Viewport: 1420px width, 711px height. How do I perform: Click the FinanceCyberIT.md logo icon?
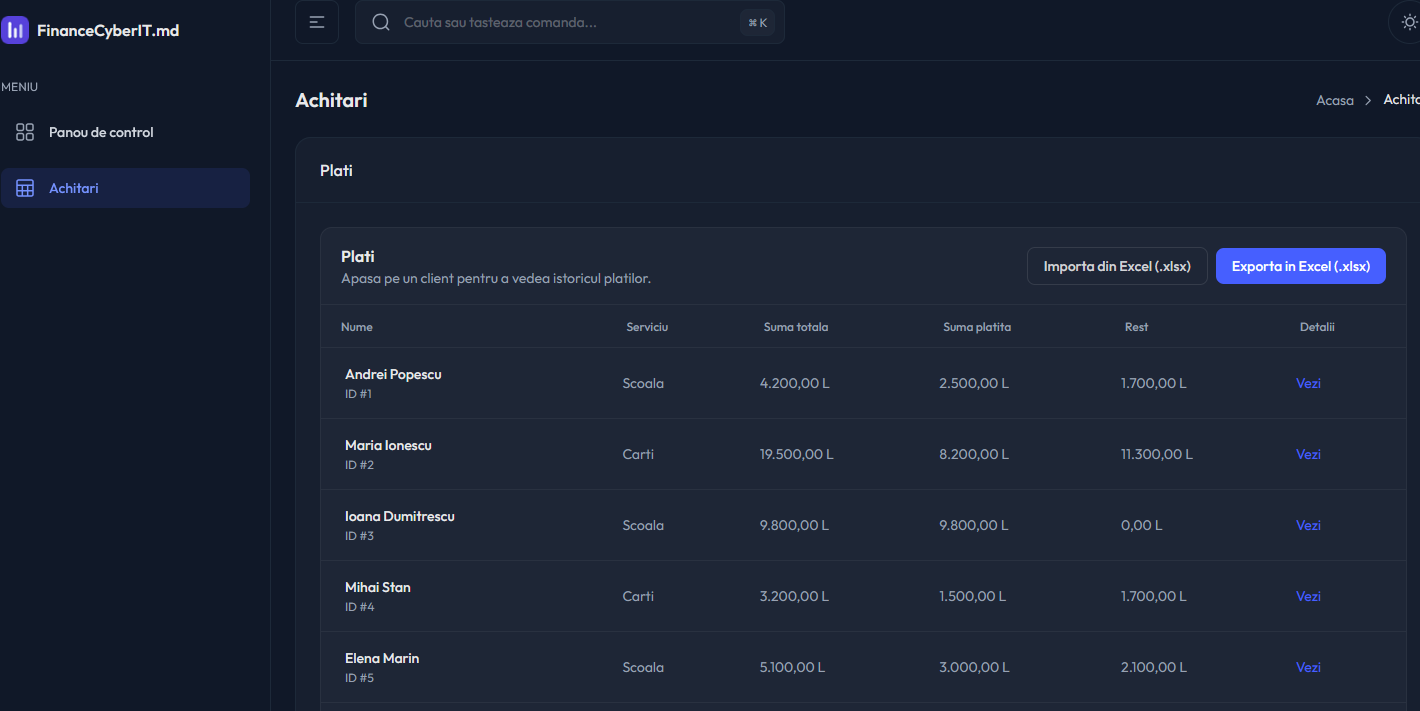point(15,30)
